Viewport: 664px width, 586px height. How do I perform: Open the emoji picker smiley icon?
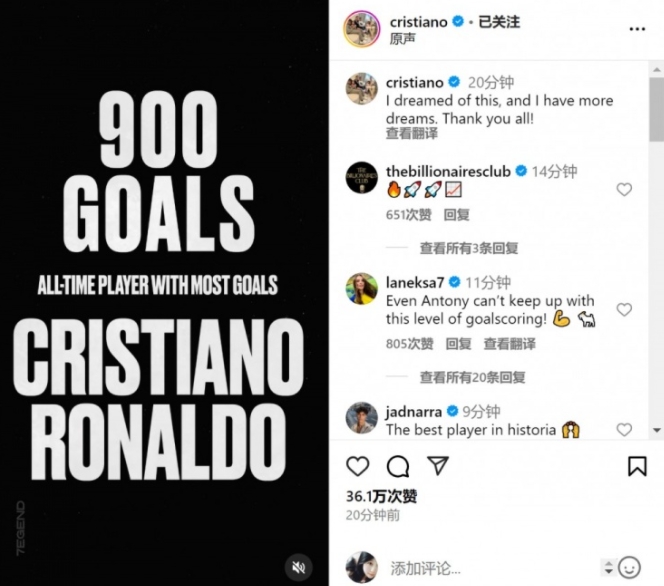629,567
